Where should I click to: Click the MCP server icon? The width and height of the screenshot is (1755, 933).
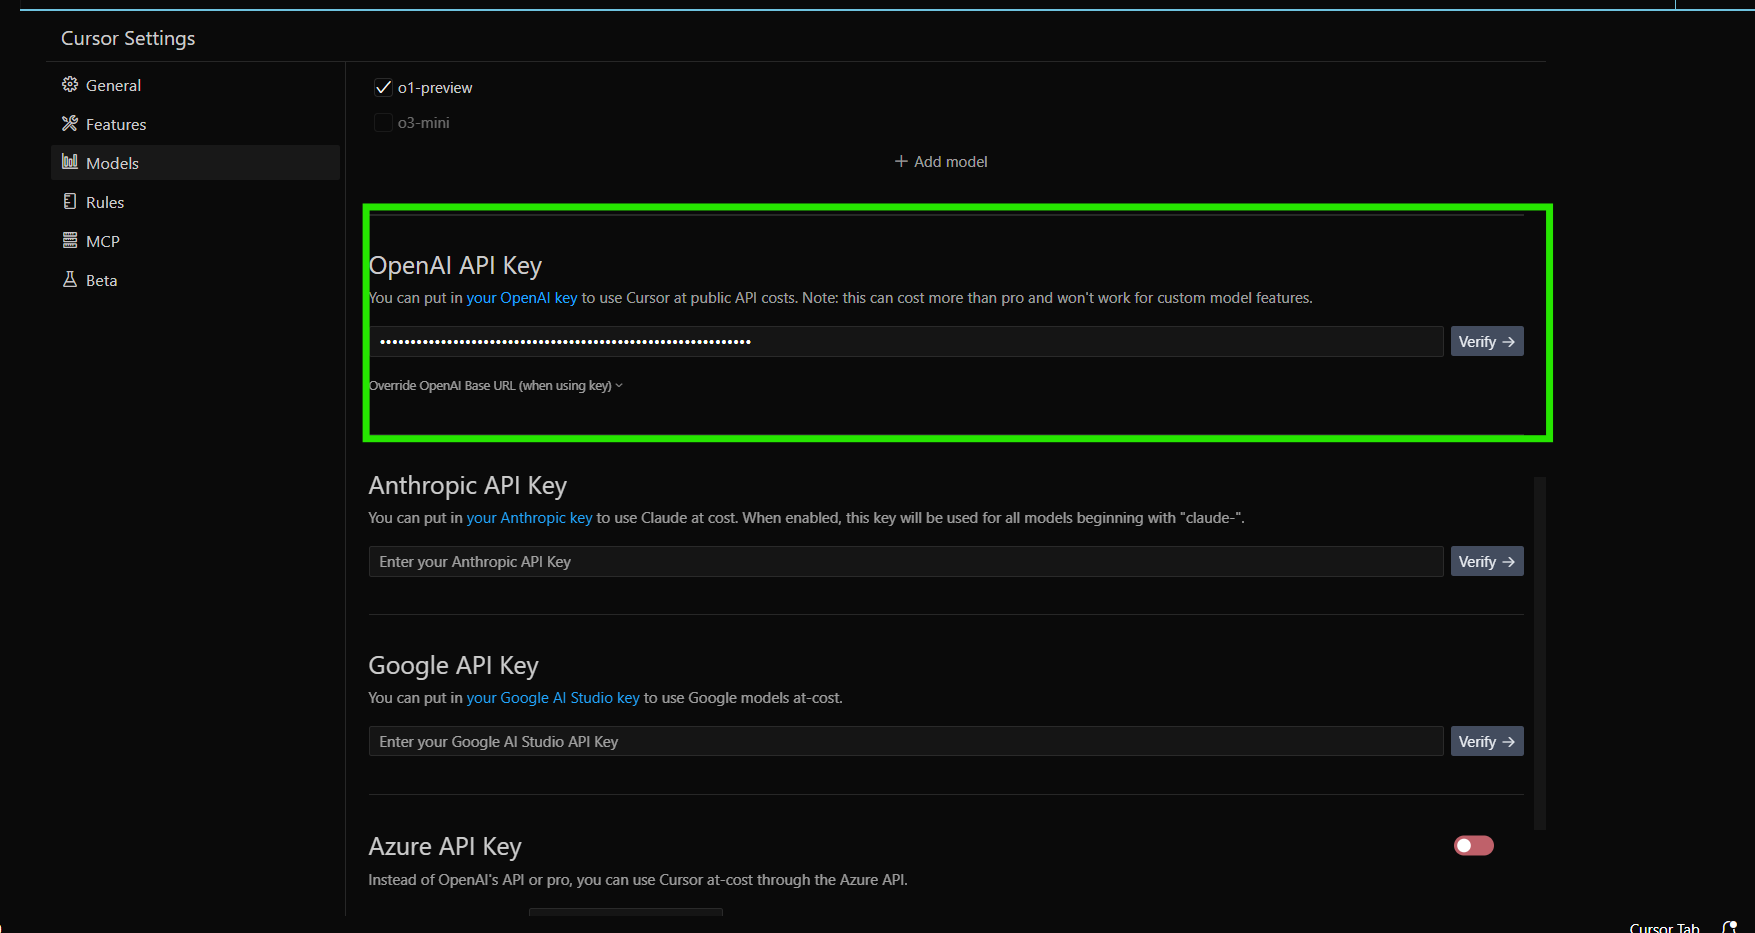(x=70, y=241)
